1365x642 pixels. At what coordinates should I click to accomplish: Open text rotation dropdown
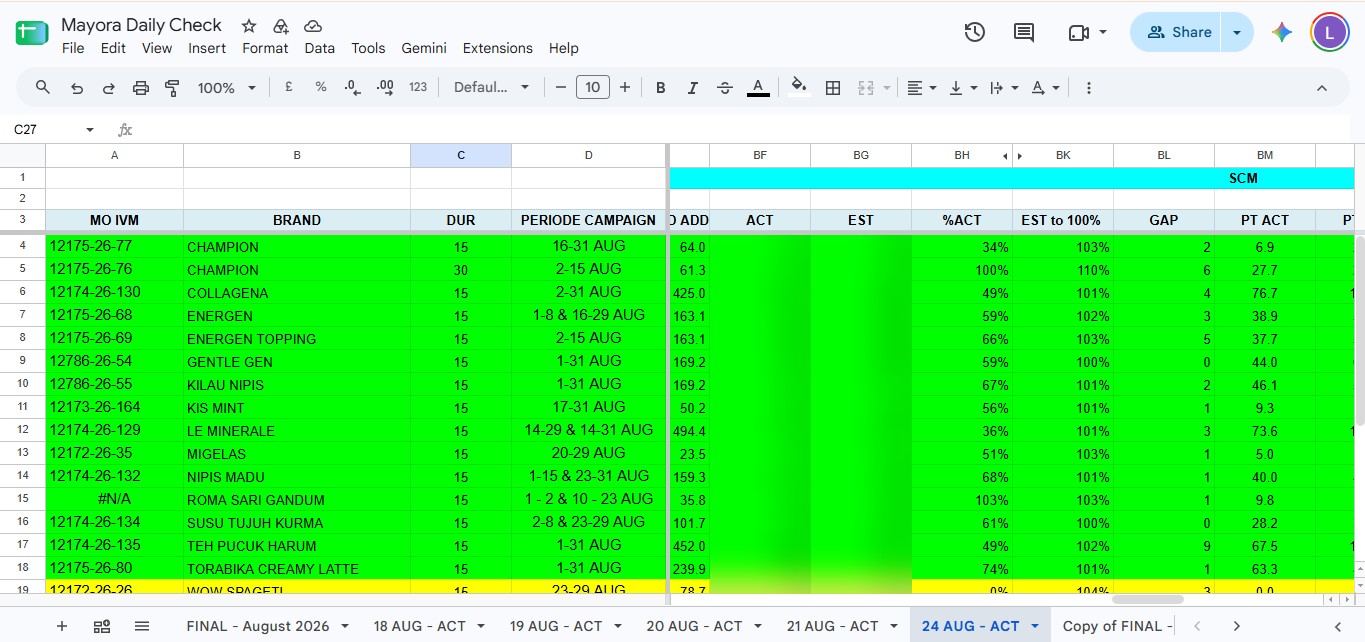[1045, 88]
